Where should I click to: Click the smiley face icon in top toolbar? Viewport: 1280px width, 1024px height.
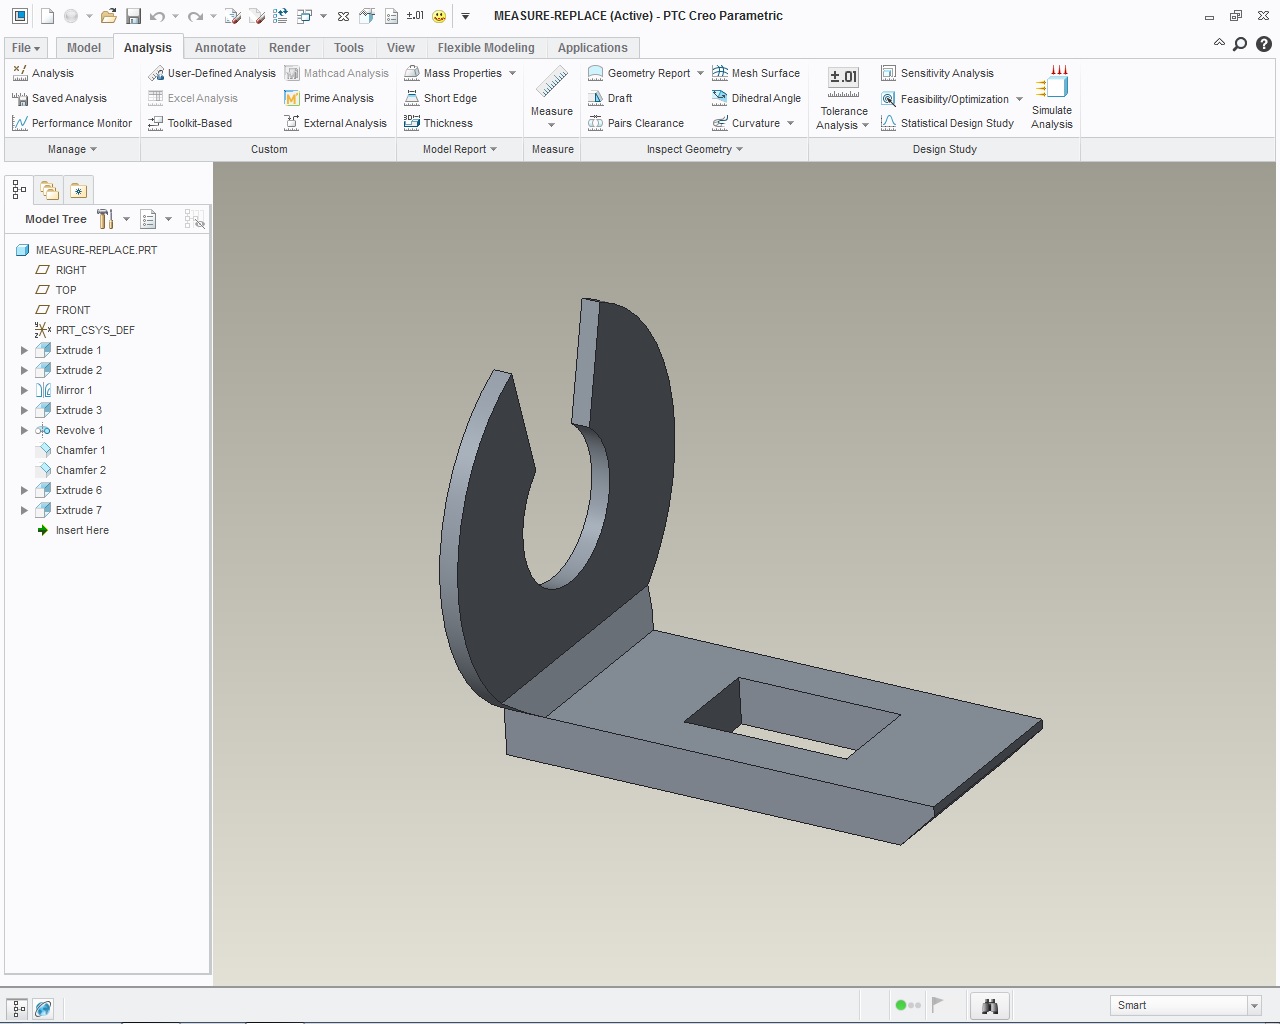pos(439,16)
